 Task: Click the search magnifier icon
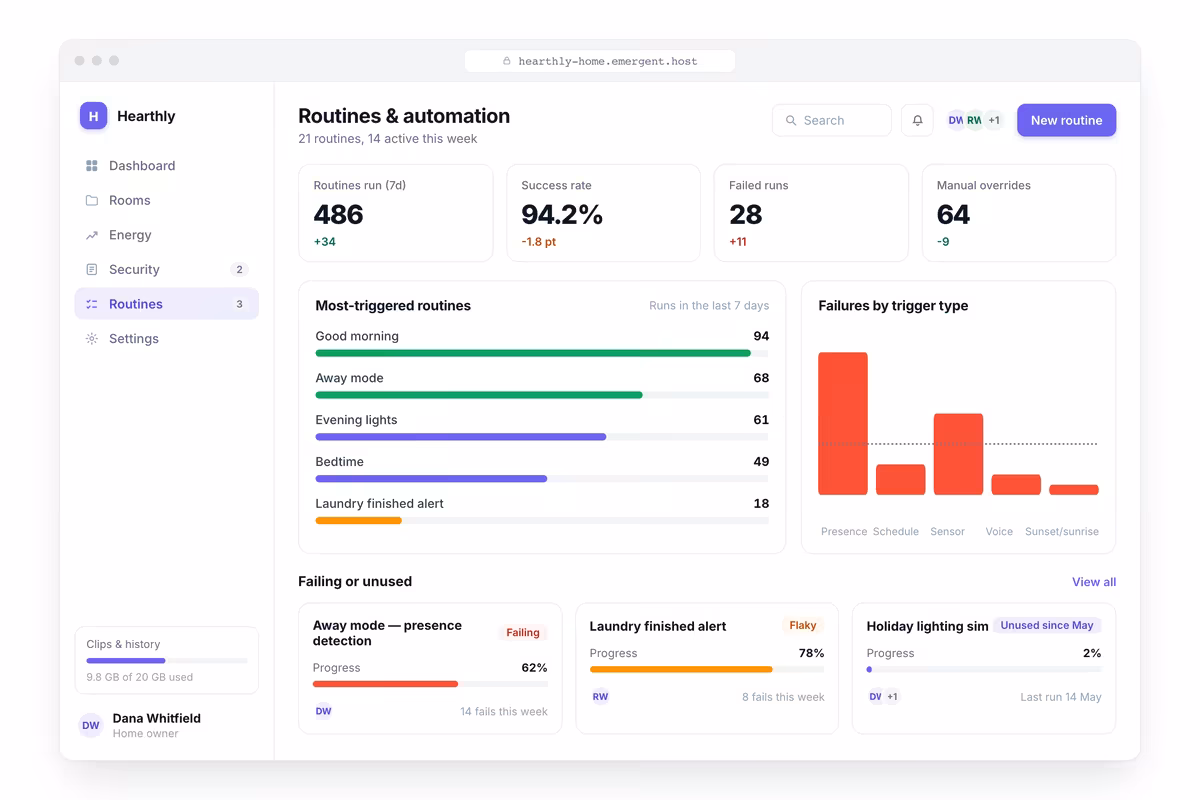(x=791, y=120)
